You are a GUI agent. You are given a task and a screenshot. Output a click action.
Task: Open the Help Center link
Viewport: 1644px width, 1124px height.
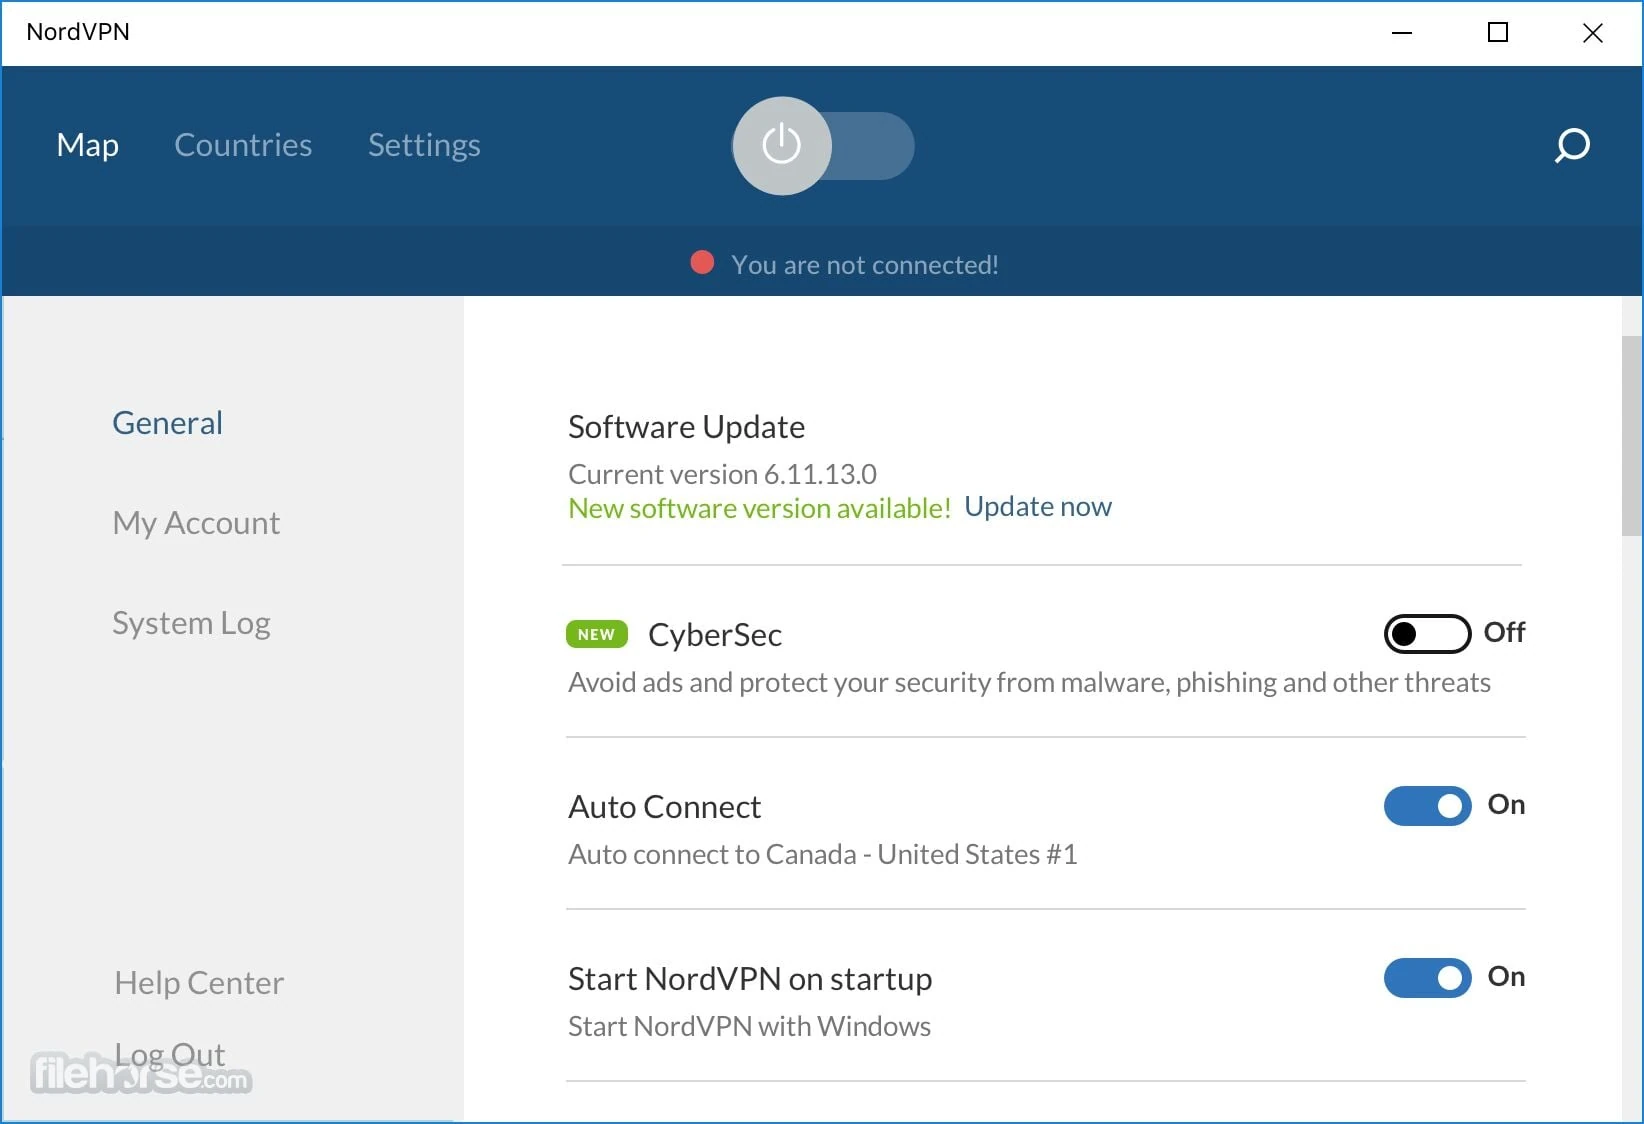click(x=199, y=983)
